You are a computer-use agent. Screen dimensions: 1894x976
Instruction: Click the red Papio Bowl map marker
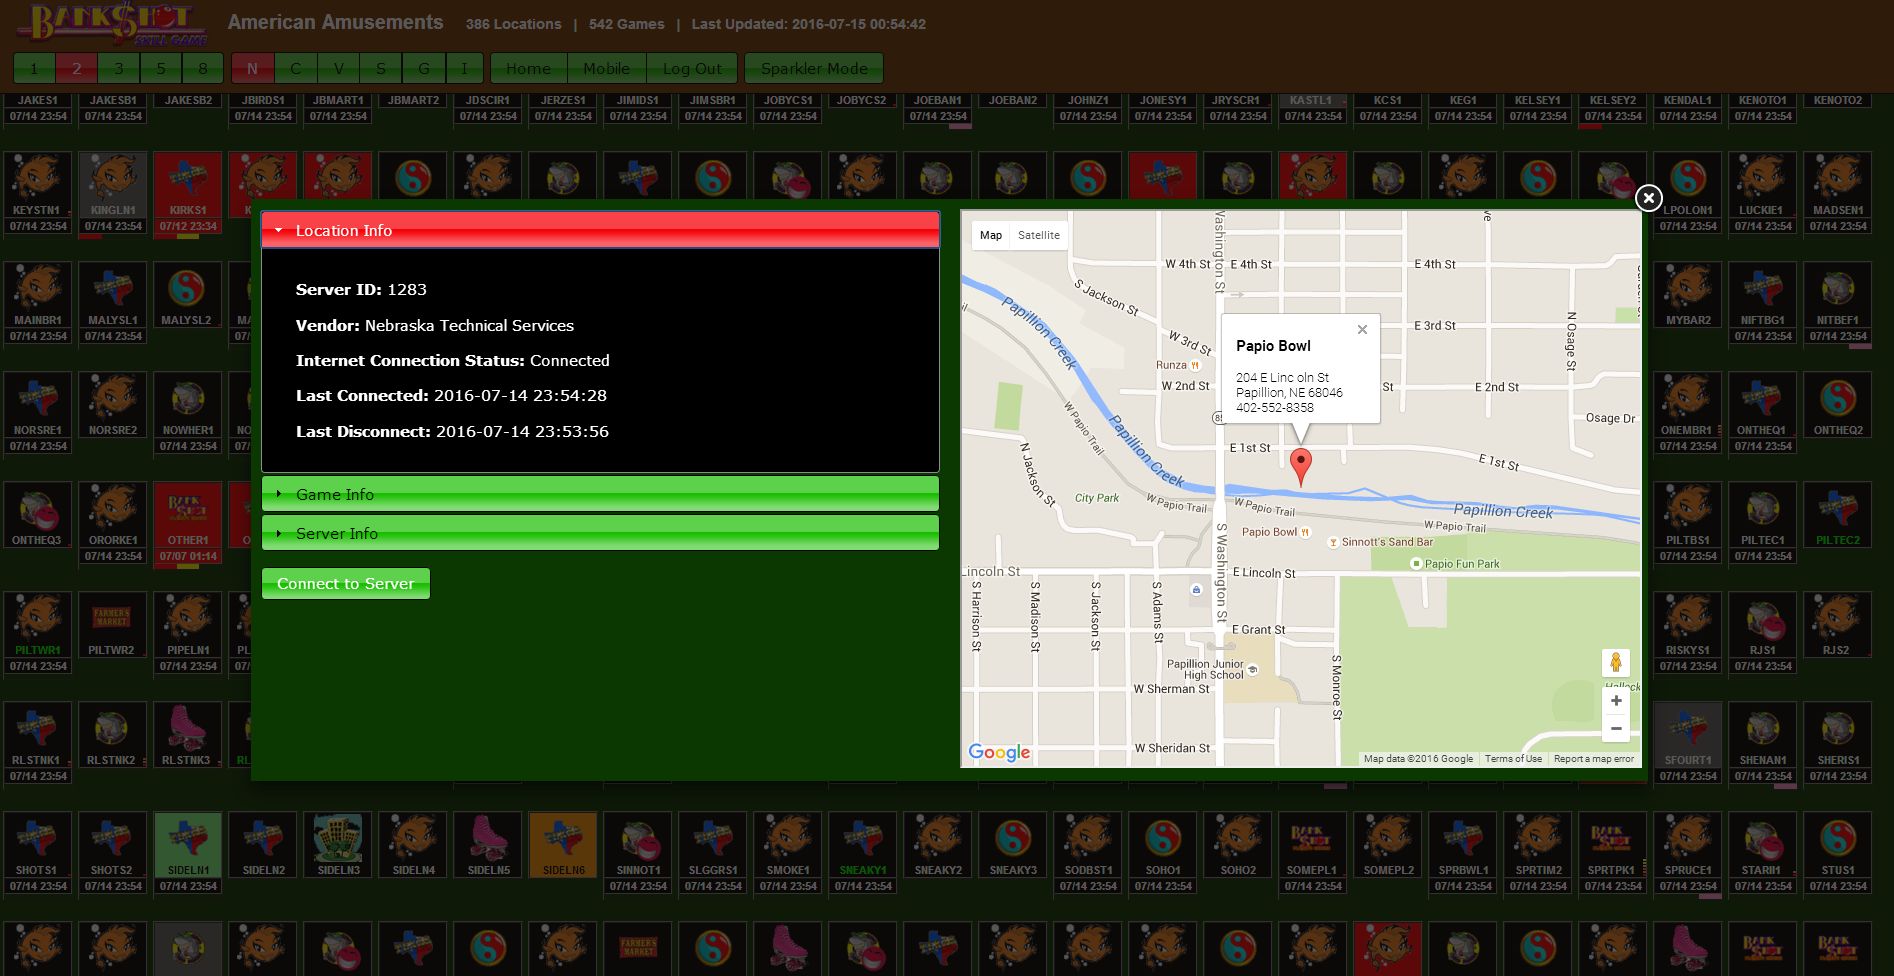point(1300,466)
